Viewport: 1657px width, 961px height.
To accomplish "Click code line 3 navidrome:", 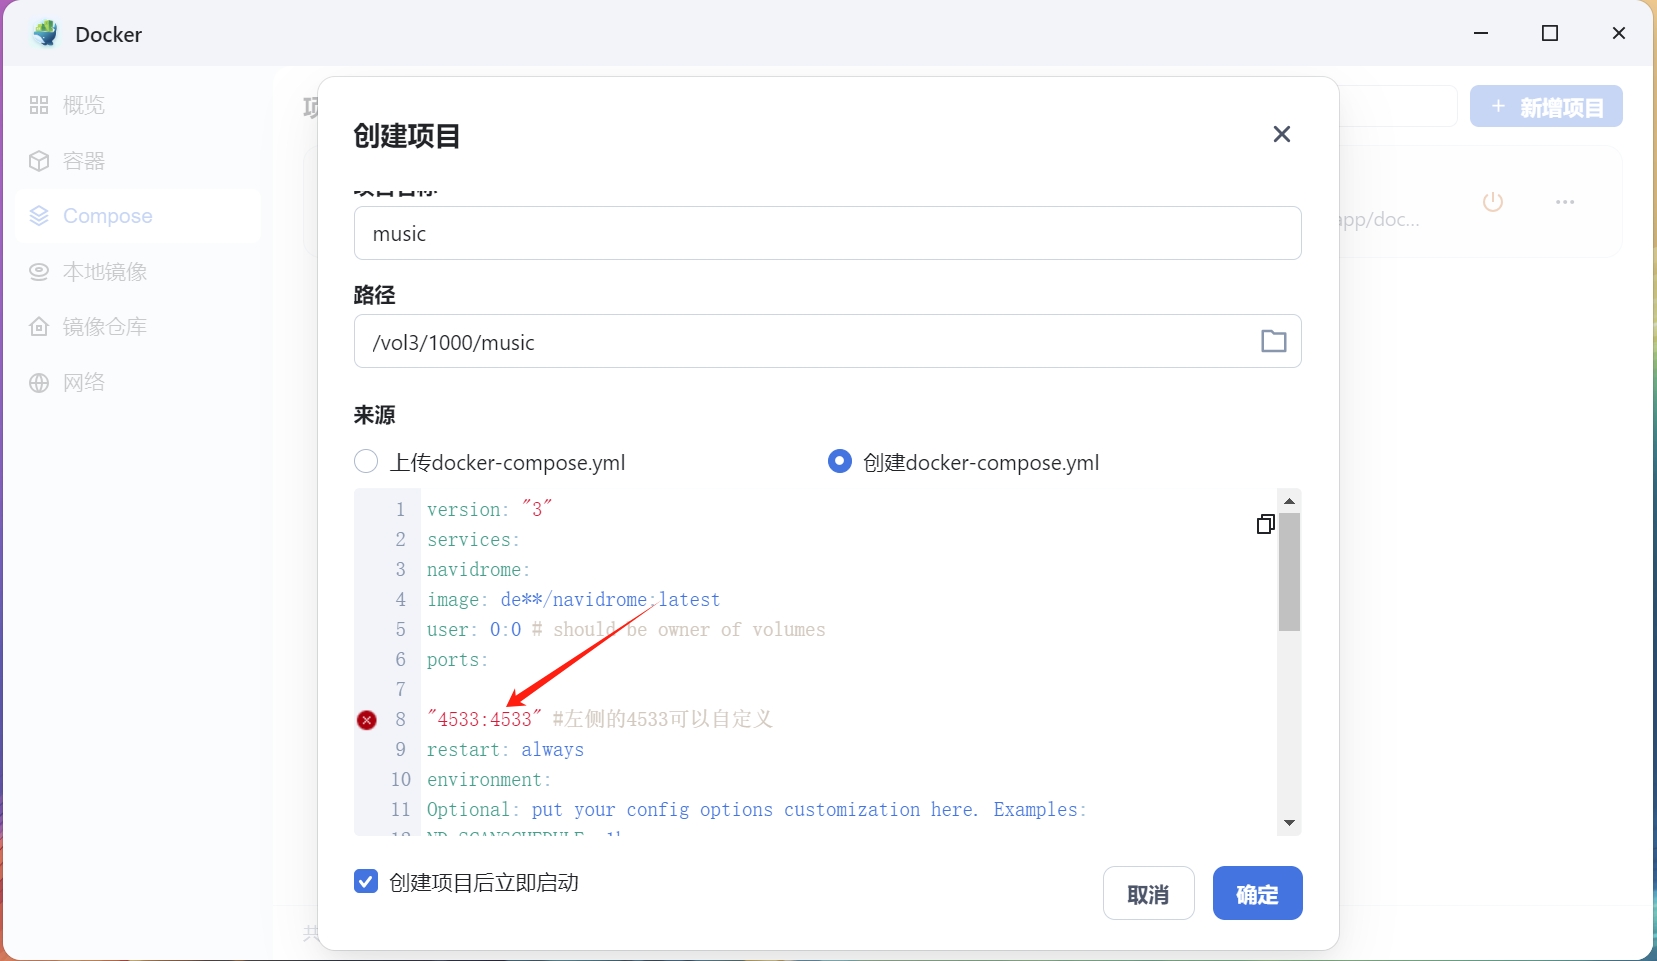I will [478, 569].
